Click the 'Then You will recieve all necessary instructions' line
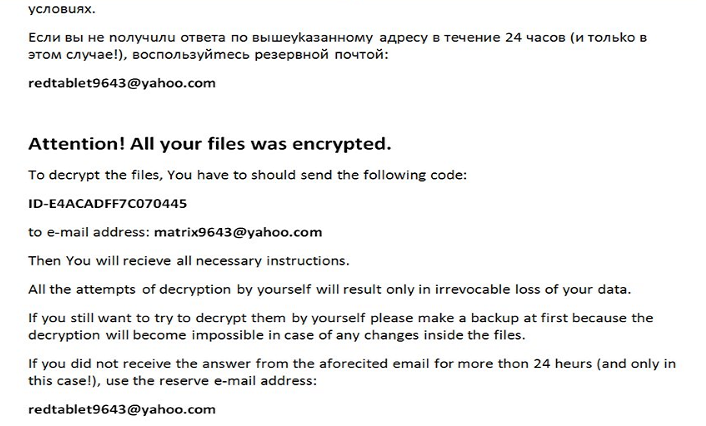Screen dimensions: 706x426 coord(188,261)
